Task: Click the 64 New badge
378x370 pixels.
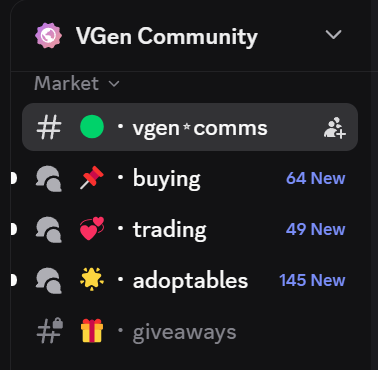Action: [315, 178]
